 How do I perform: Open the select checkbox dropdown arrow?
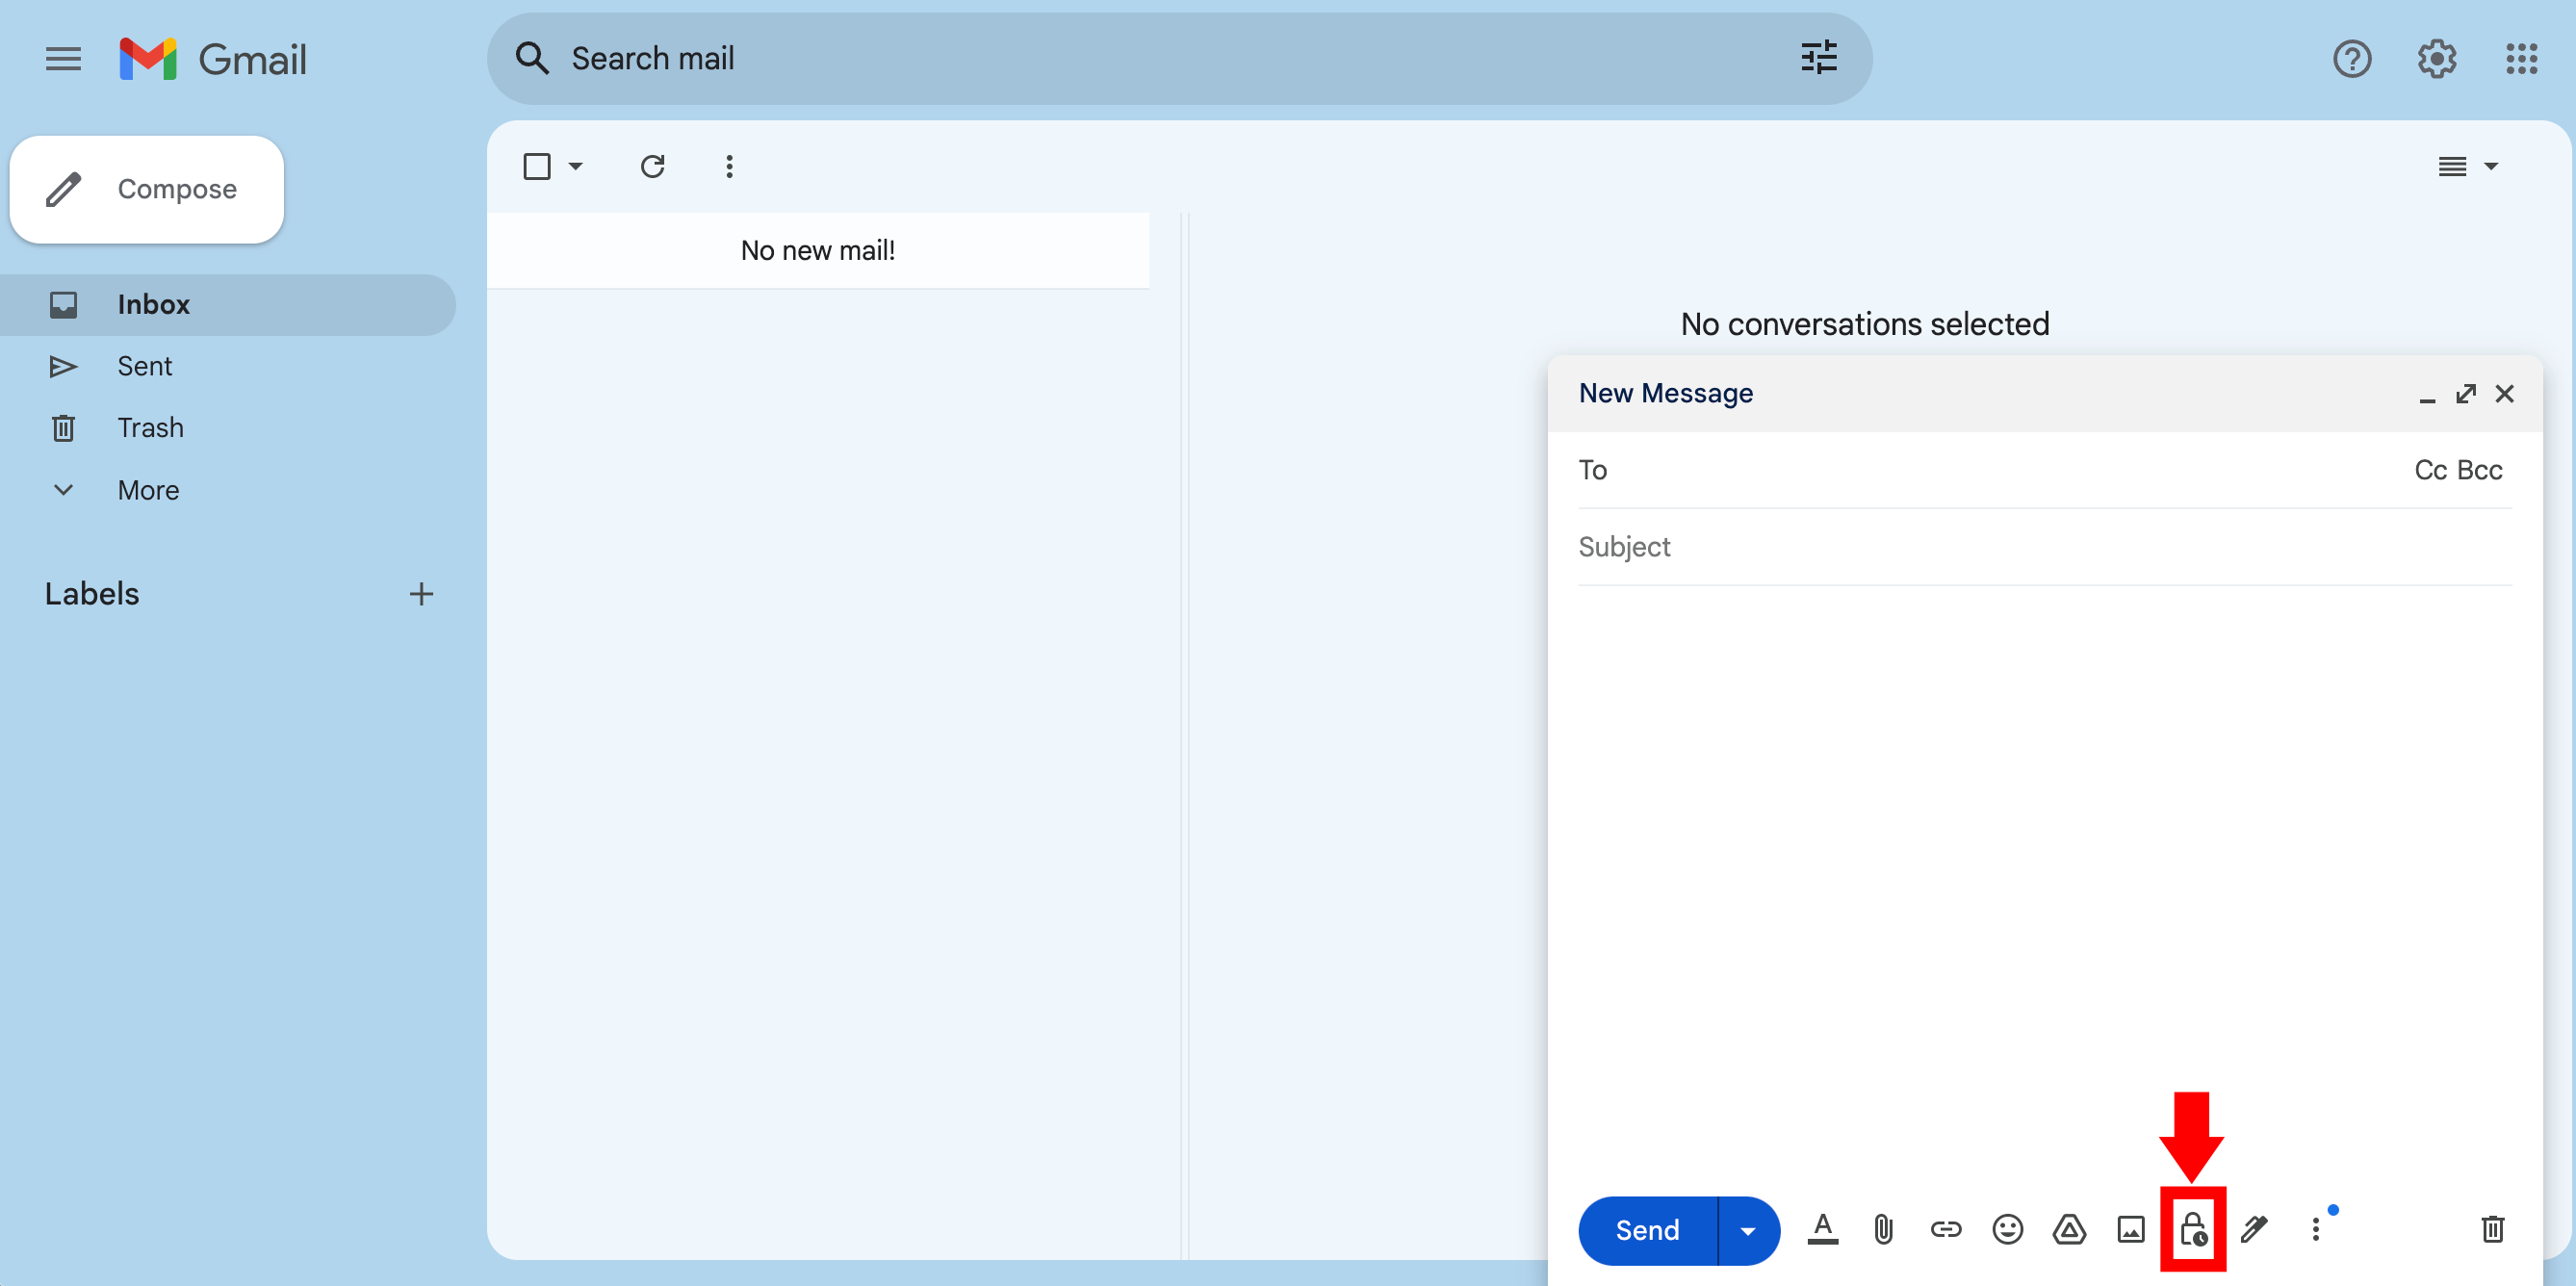click(x=576, y=166)
